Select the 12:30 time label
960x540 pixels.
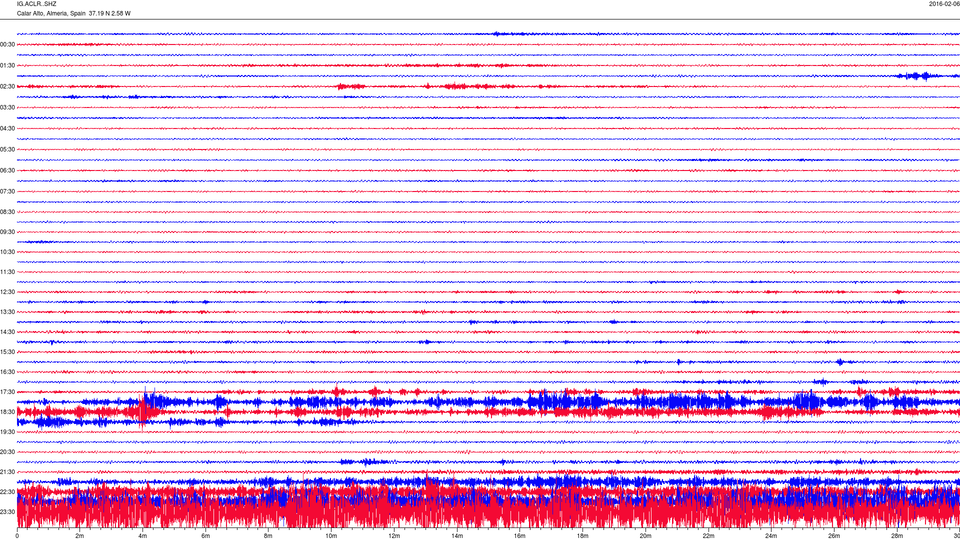(x=7, y=292)
